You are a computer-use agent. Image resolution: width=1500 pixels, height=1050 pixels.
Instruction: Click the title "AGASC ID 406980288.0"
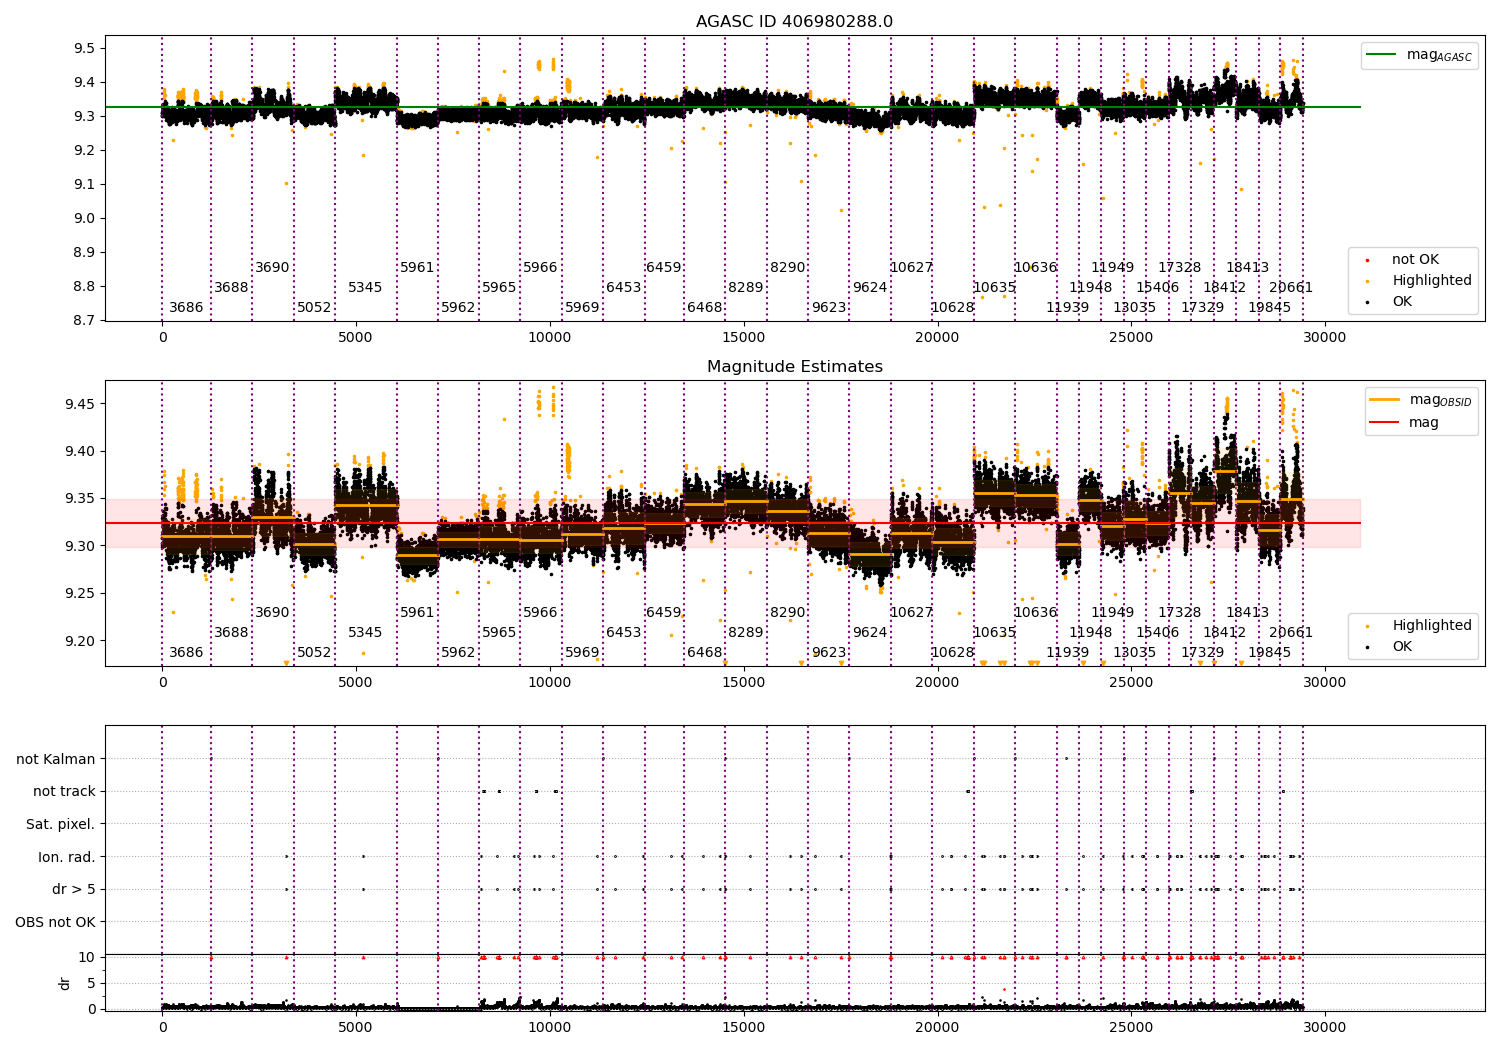click(x=795, y=22)
